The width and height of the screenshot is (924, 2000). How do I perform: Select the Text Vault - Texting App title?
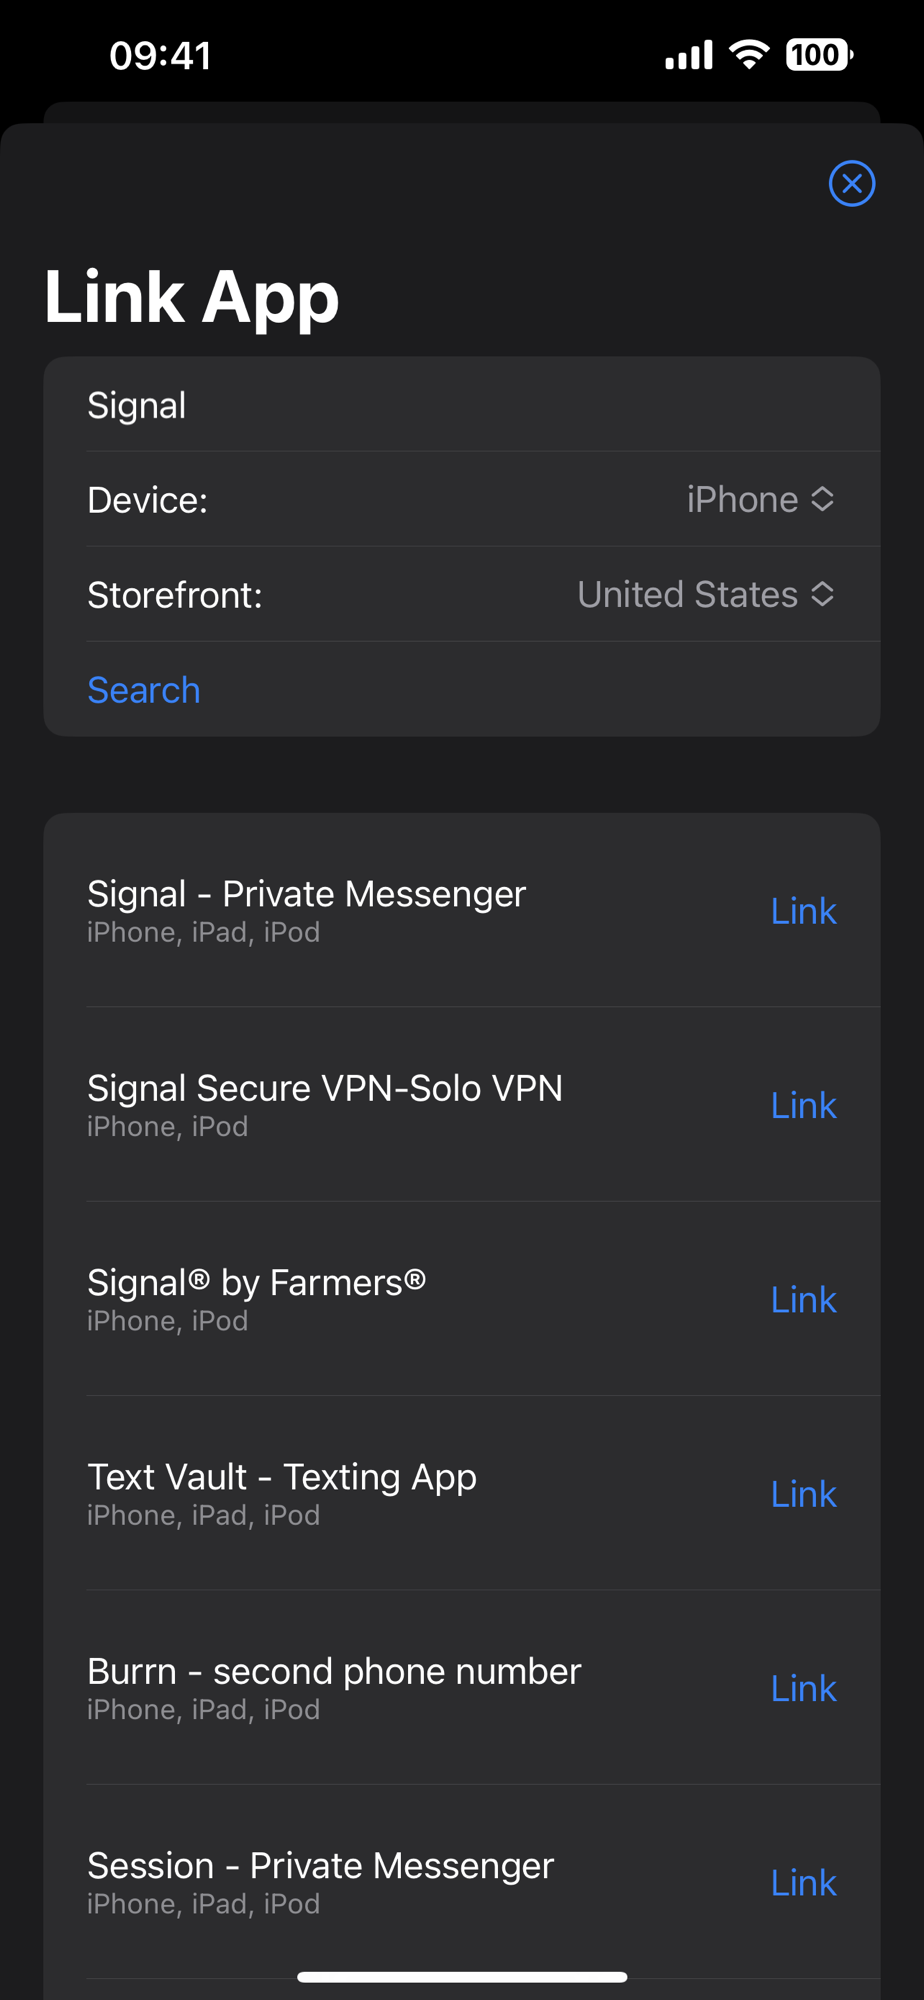click(282, 1477)
